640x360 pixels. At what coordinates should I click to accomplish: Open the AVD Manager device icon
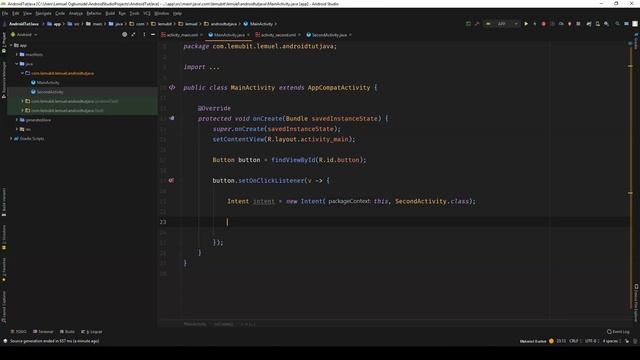click(598, 24)
